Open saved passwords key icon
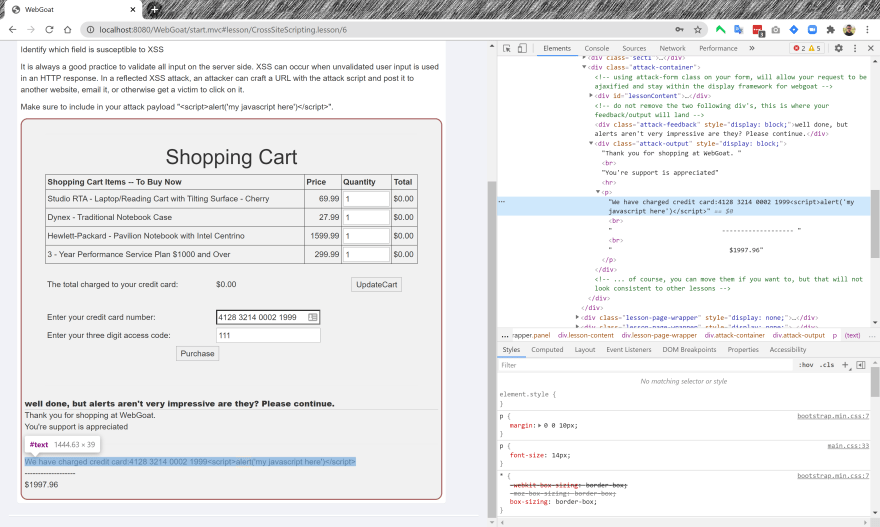The image size is (880, 527). pyautogui.click(x=679, y=30)
